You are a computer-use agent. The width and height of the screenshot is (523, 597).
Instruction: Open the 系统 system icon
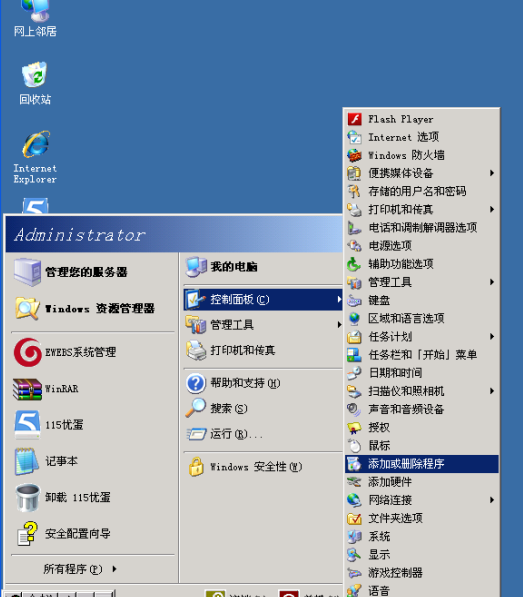click(x=354, y=536)
